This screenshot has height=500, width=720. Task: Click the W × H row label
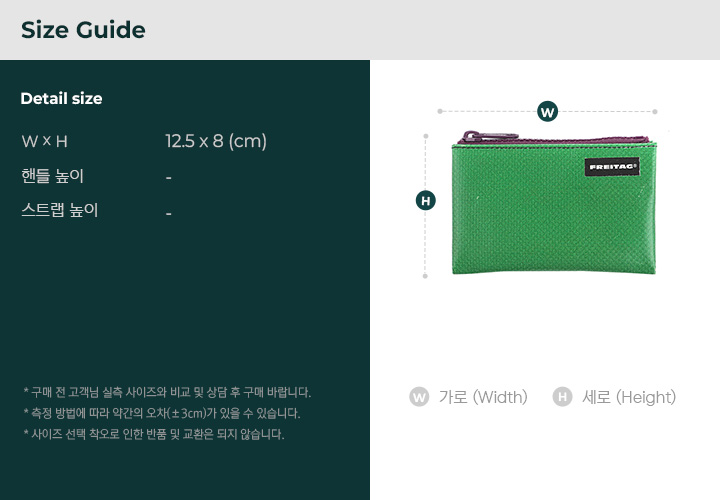[45, 141]
